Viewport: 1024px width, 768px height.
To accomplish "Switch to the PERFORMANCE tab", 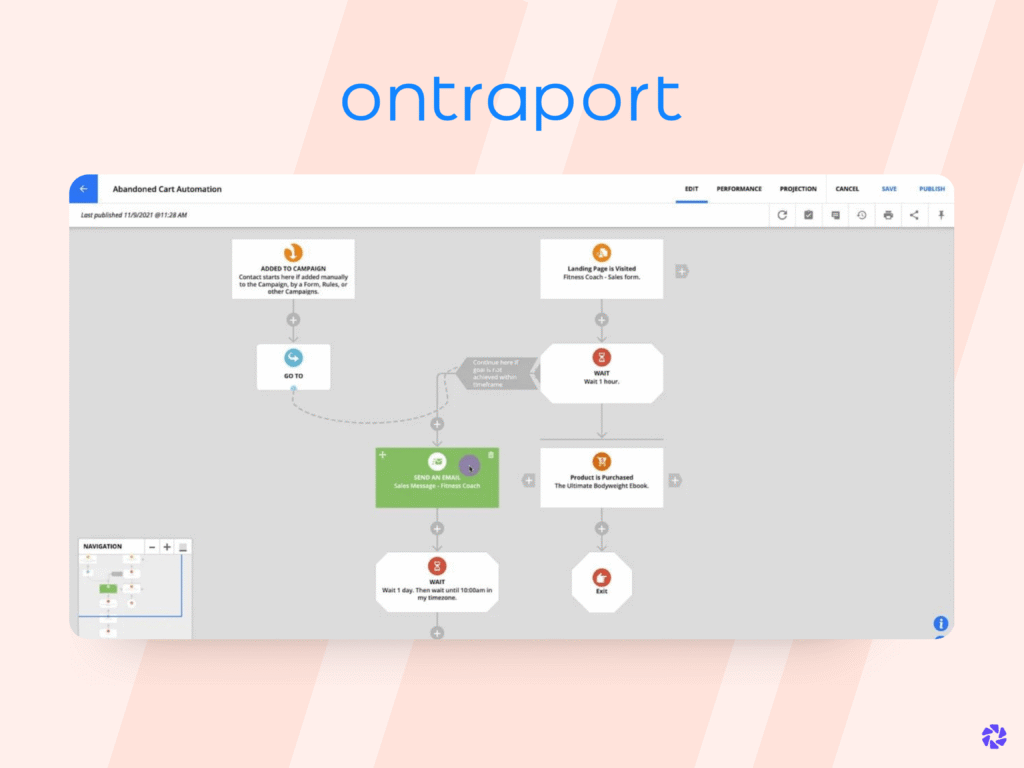I will (x=739, y=188).
